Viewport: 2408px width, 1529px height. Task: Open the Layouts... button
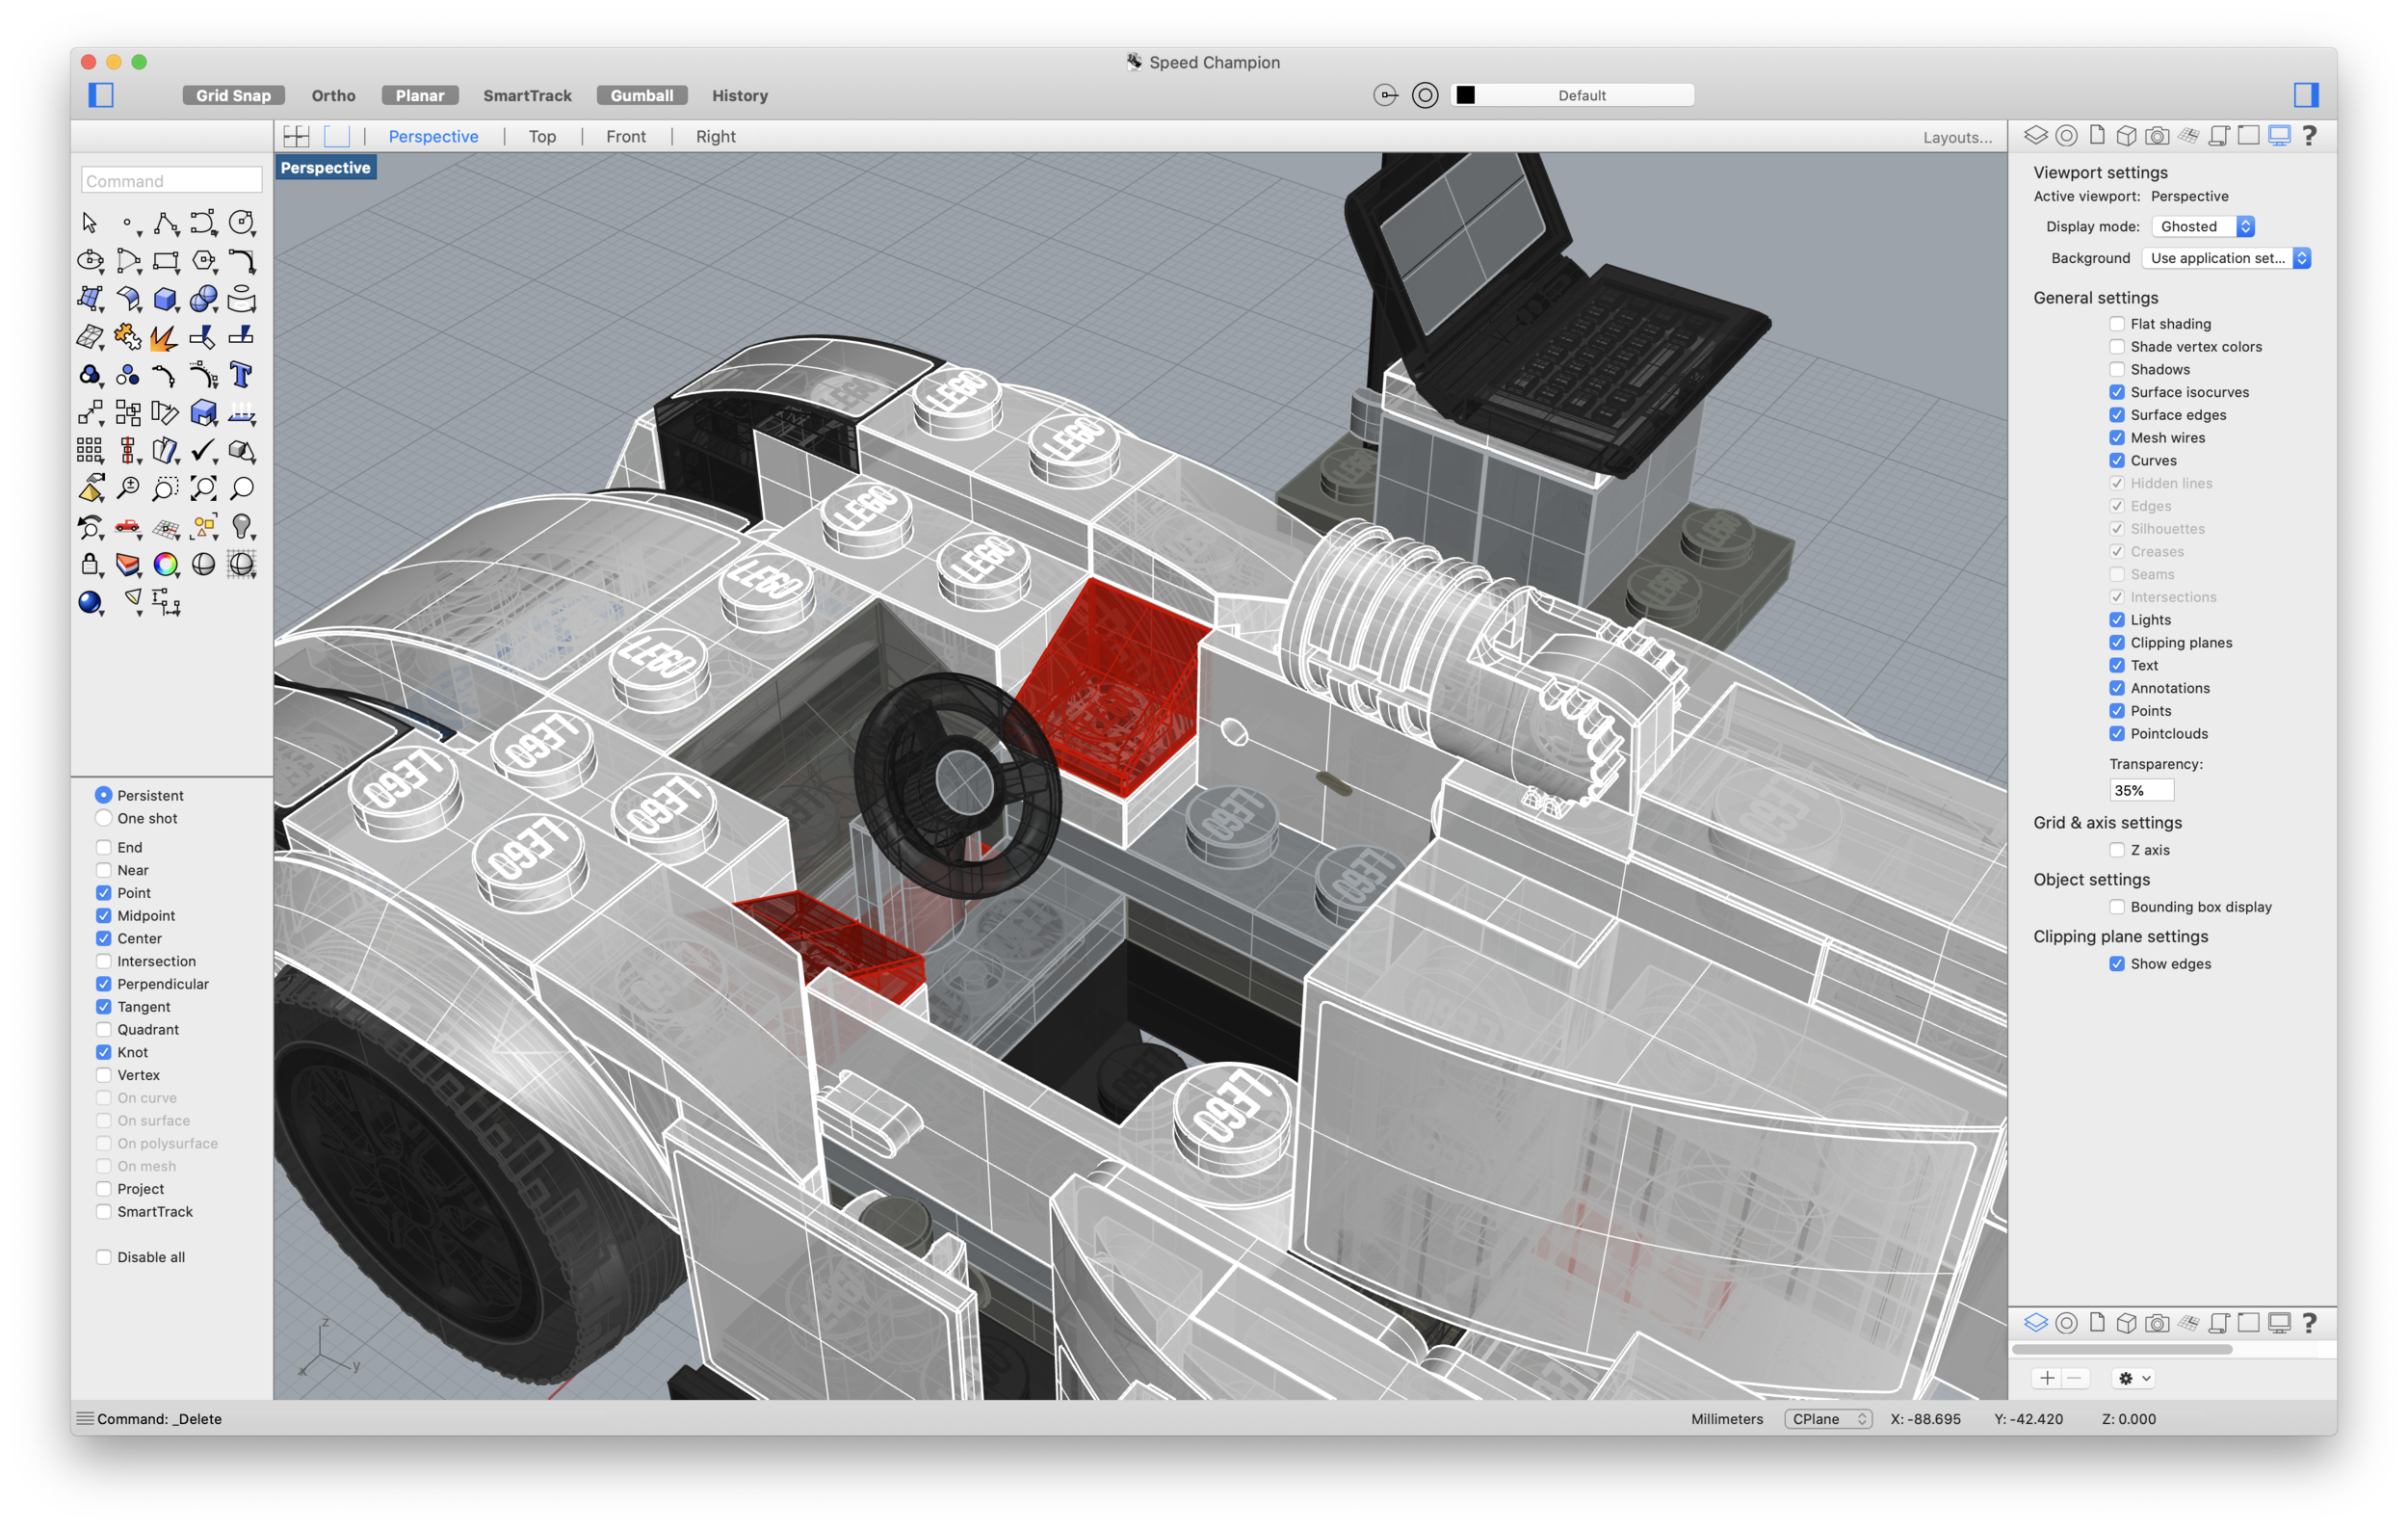(1958, 137)
